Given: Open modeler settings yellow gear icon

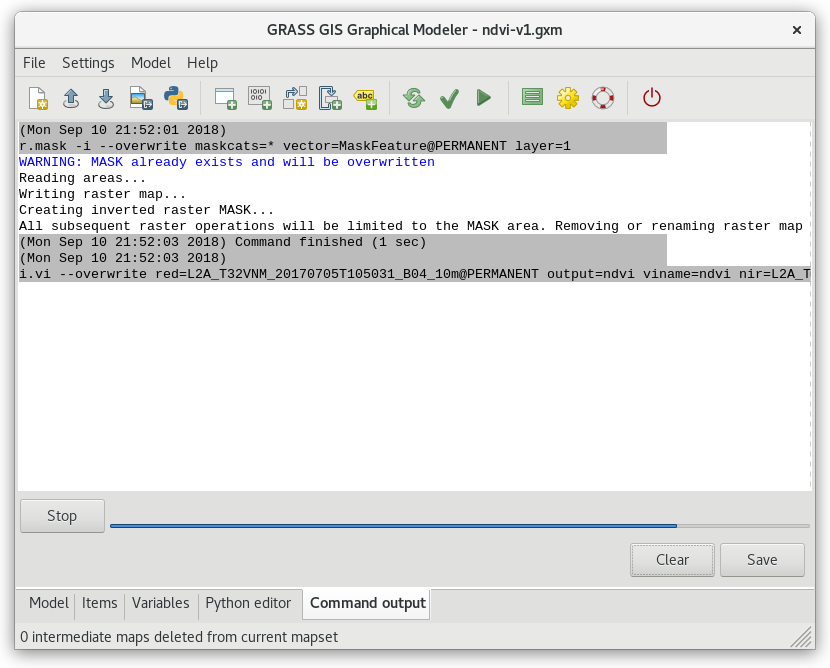Looking at the screenshot, I should tap(567, 98).
